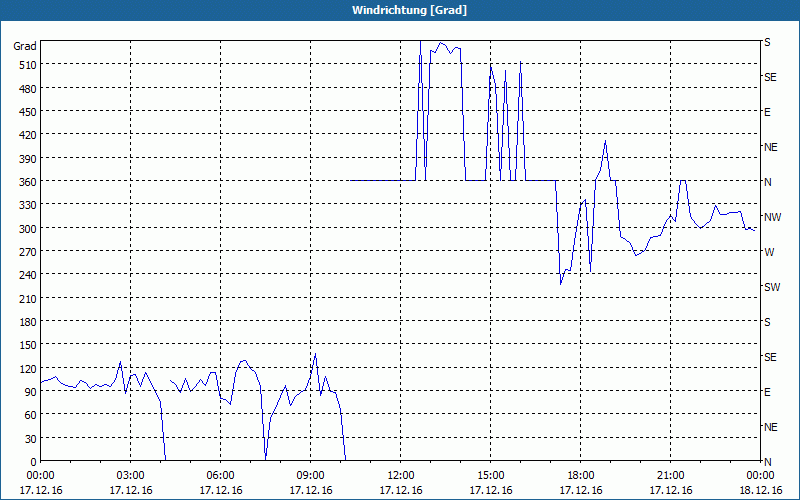Click the 30 degree axis label

31,439
